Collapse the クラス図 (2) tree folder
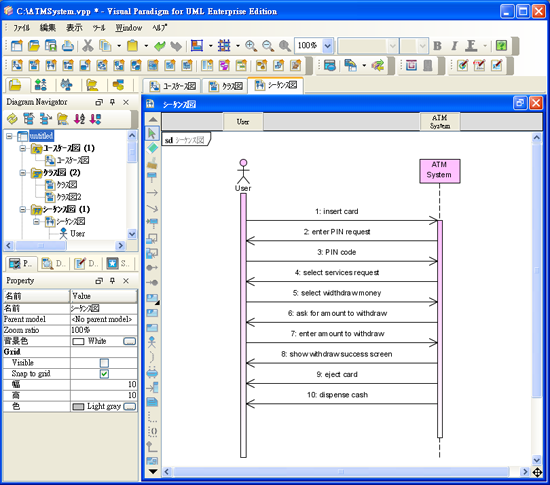Viewport: 550px width, 485px height. point(23,173)
